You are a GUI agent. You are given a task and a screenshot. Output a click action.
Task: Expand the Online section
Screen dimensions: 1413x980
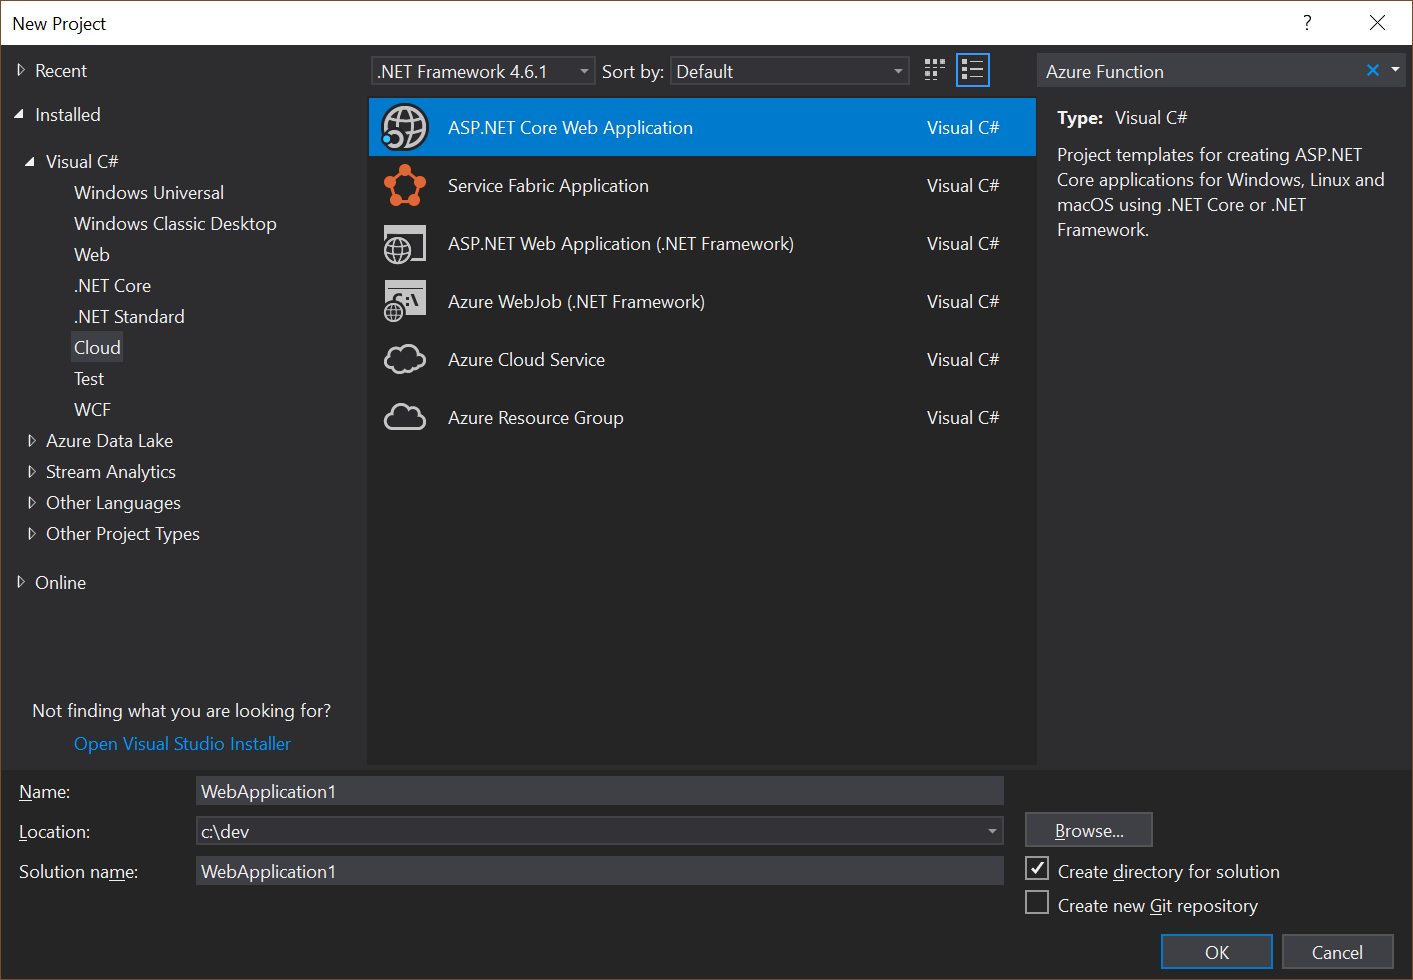[x=21, y=582]
